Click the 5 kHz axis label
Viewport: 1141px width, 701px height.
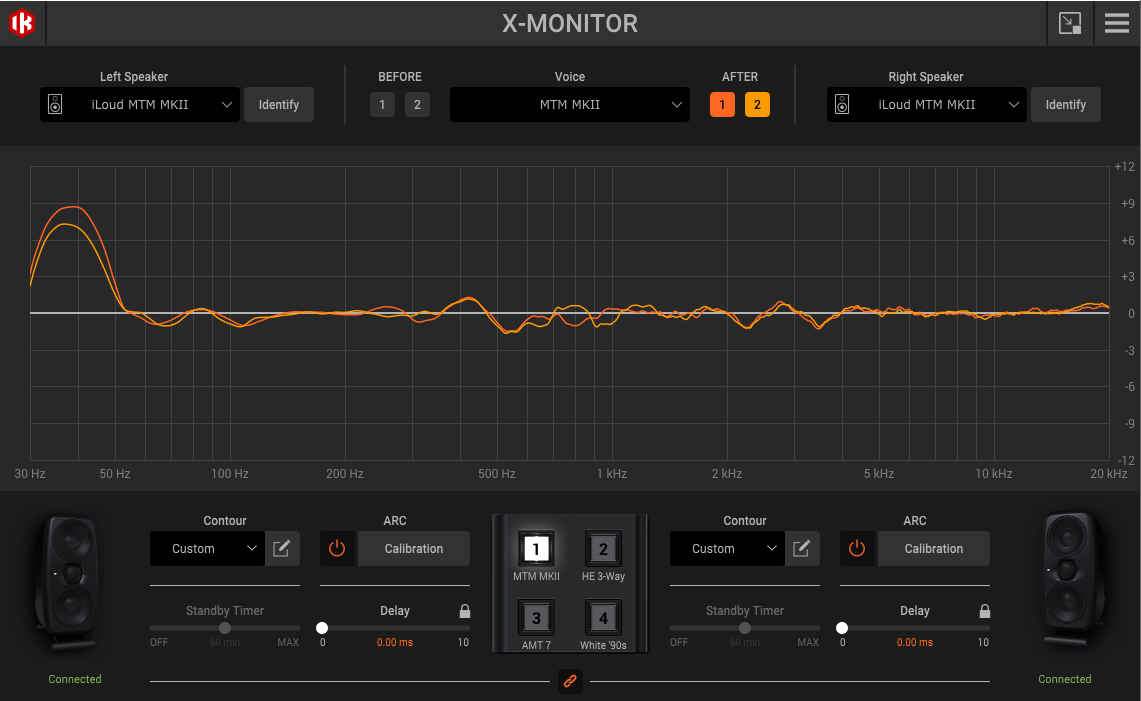pyautogui.click(x=879, y=473)
